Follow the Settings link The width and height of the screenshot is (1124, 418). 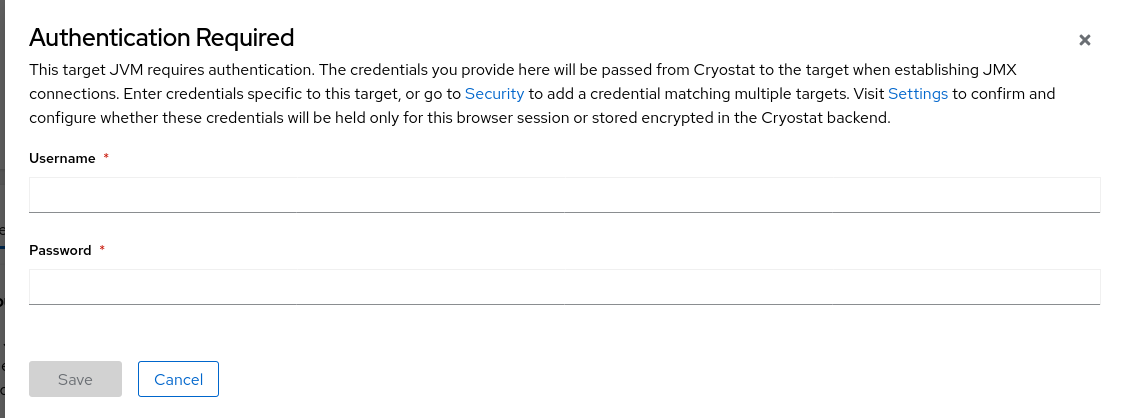click(917, 94)
